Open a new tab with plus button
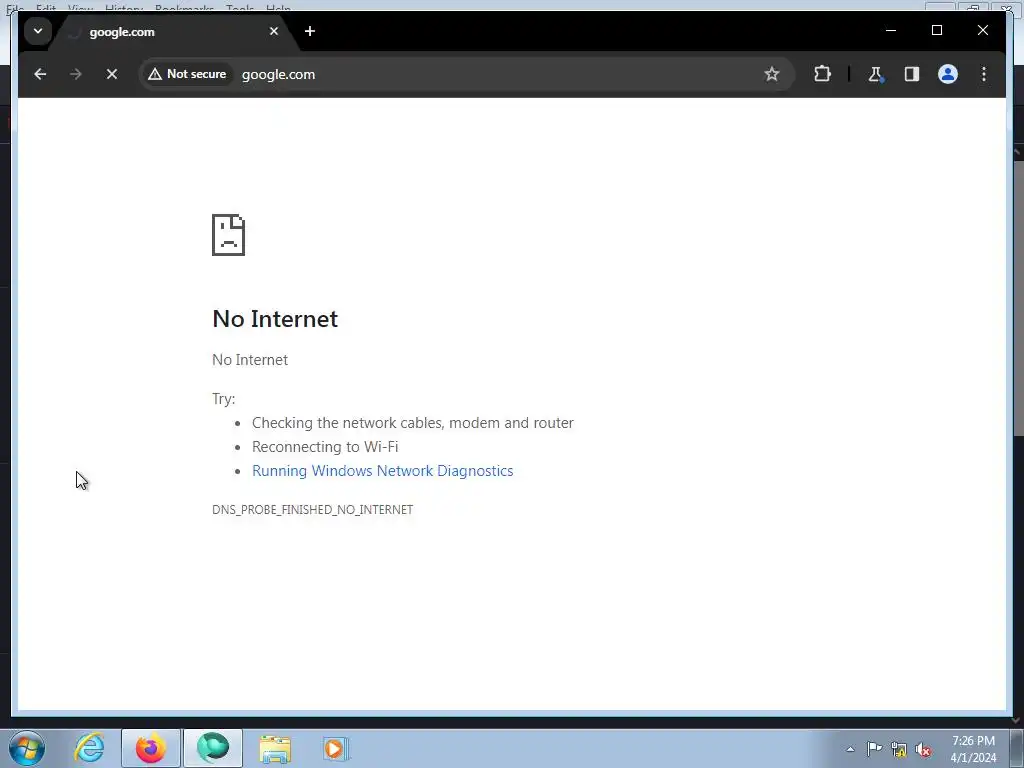Screen dimensions: 1024x768 click(310, 31)
